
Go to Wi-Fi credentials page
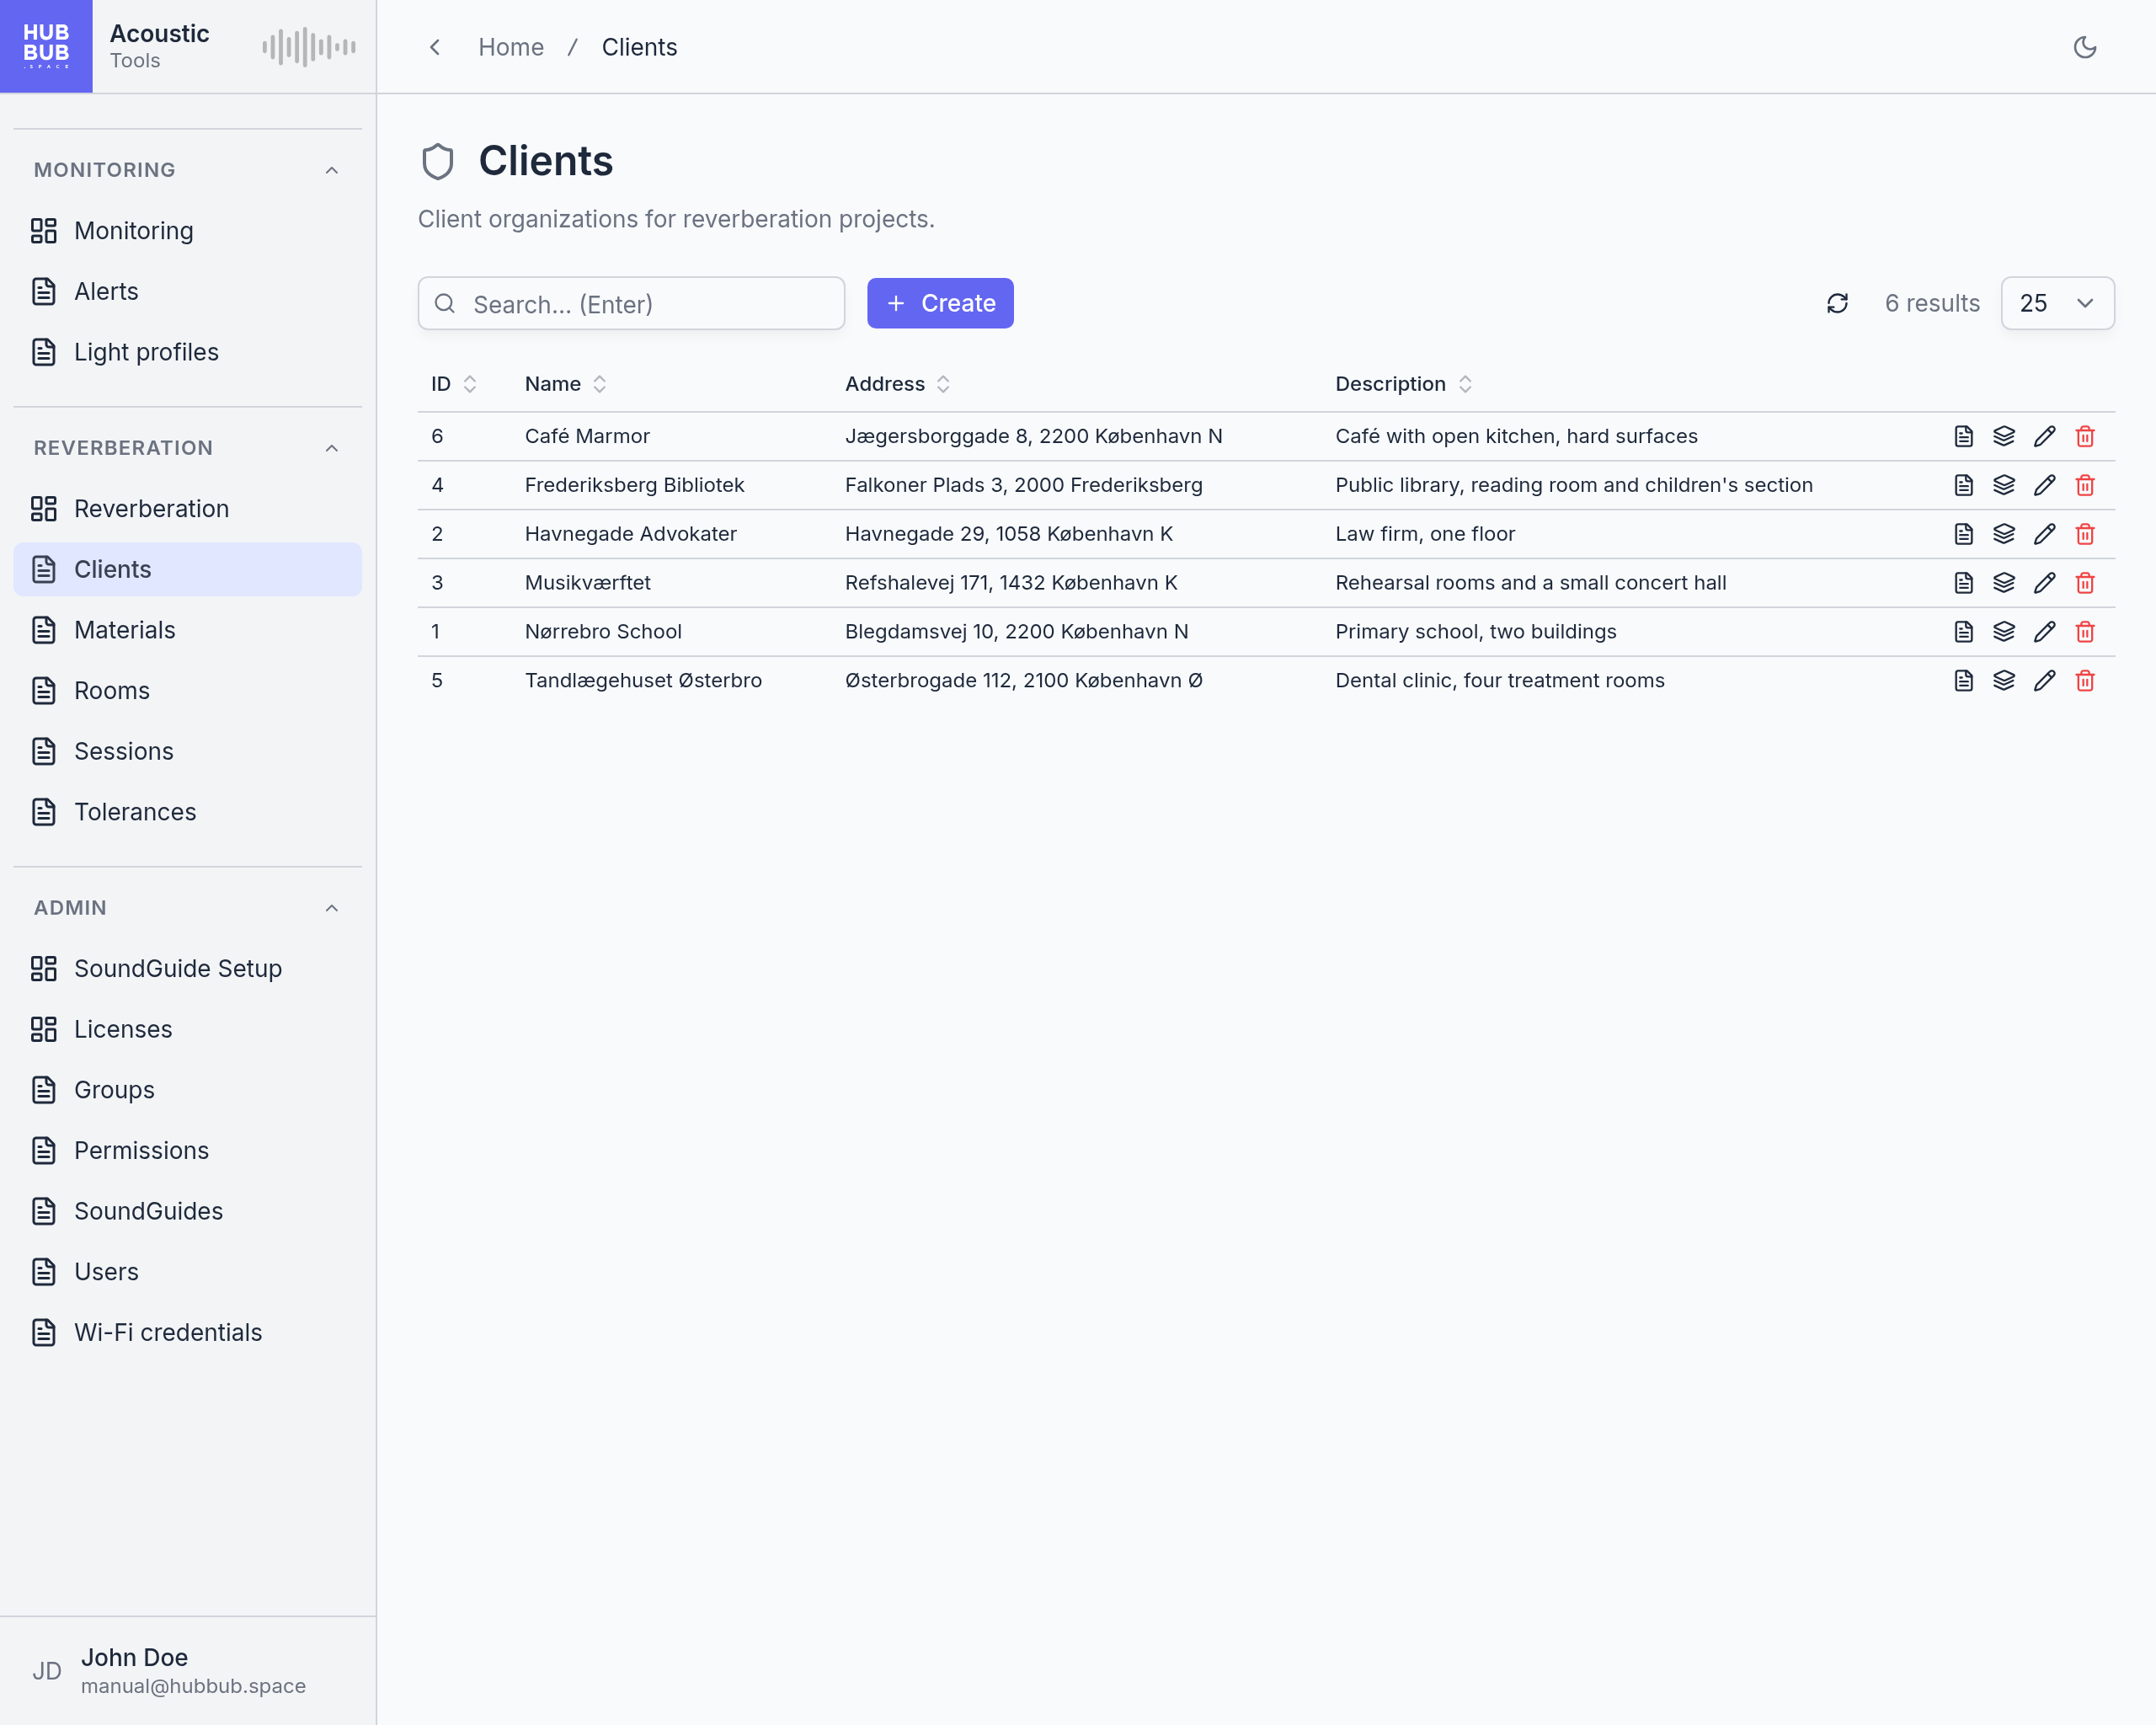[188, 1333]
